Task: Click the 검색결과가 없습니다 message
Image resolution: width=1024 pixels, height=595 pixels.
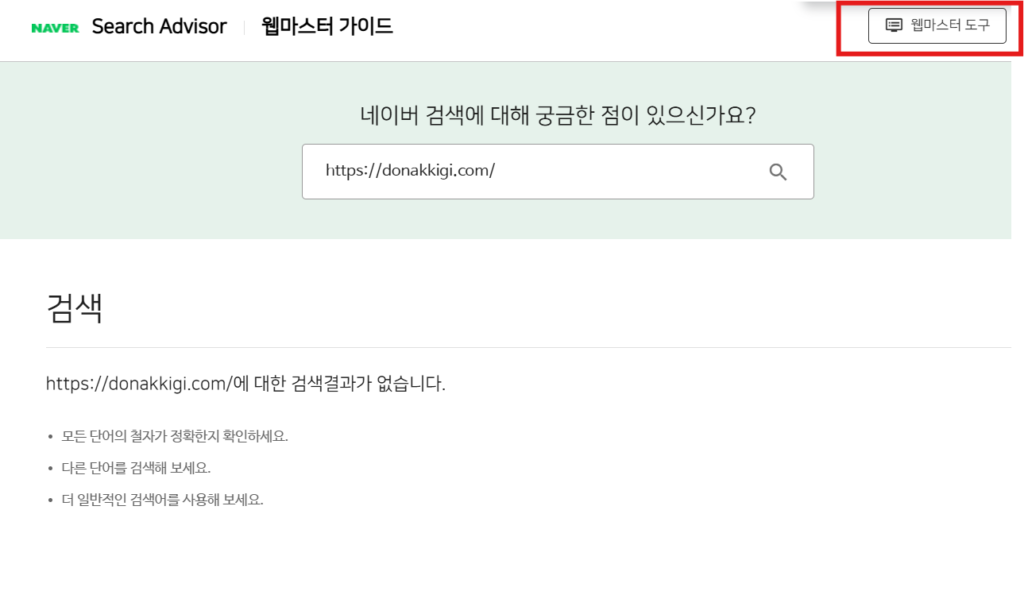Action: click(x=246, y=383)
